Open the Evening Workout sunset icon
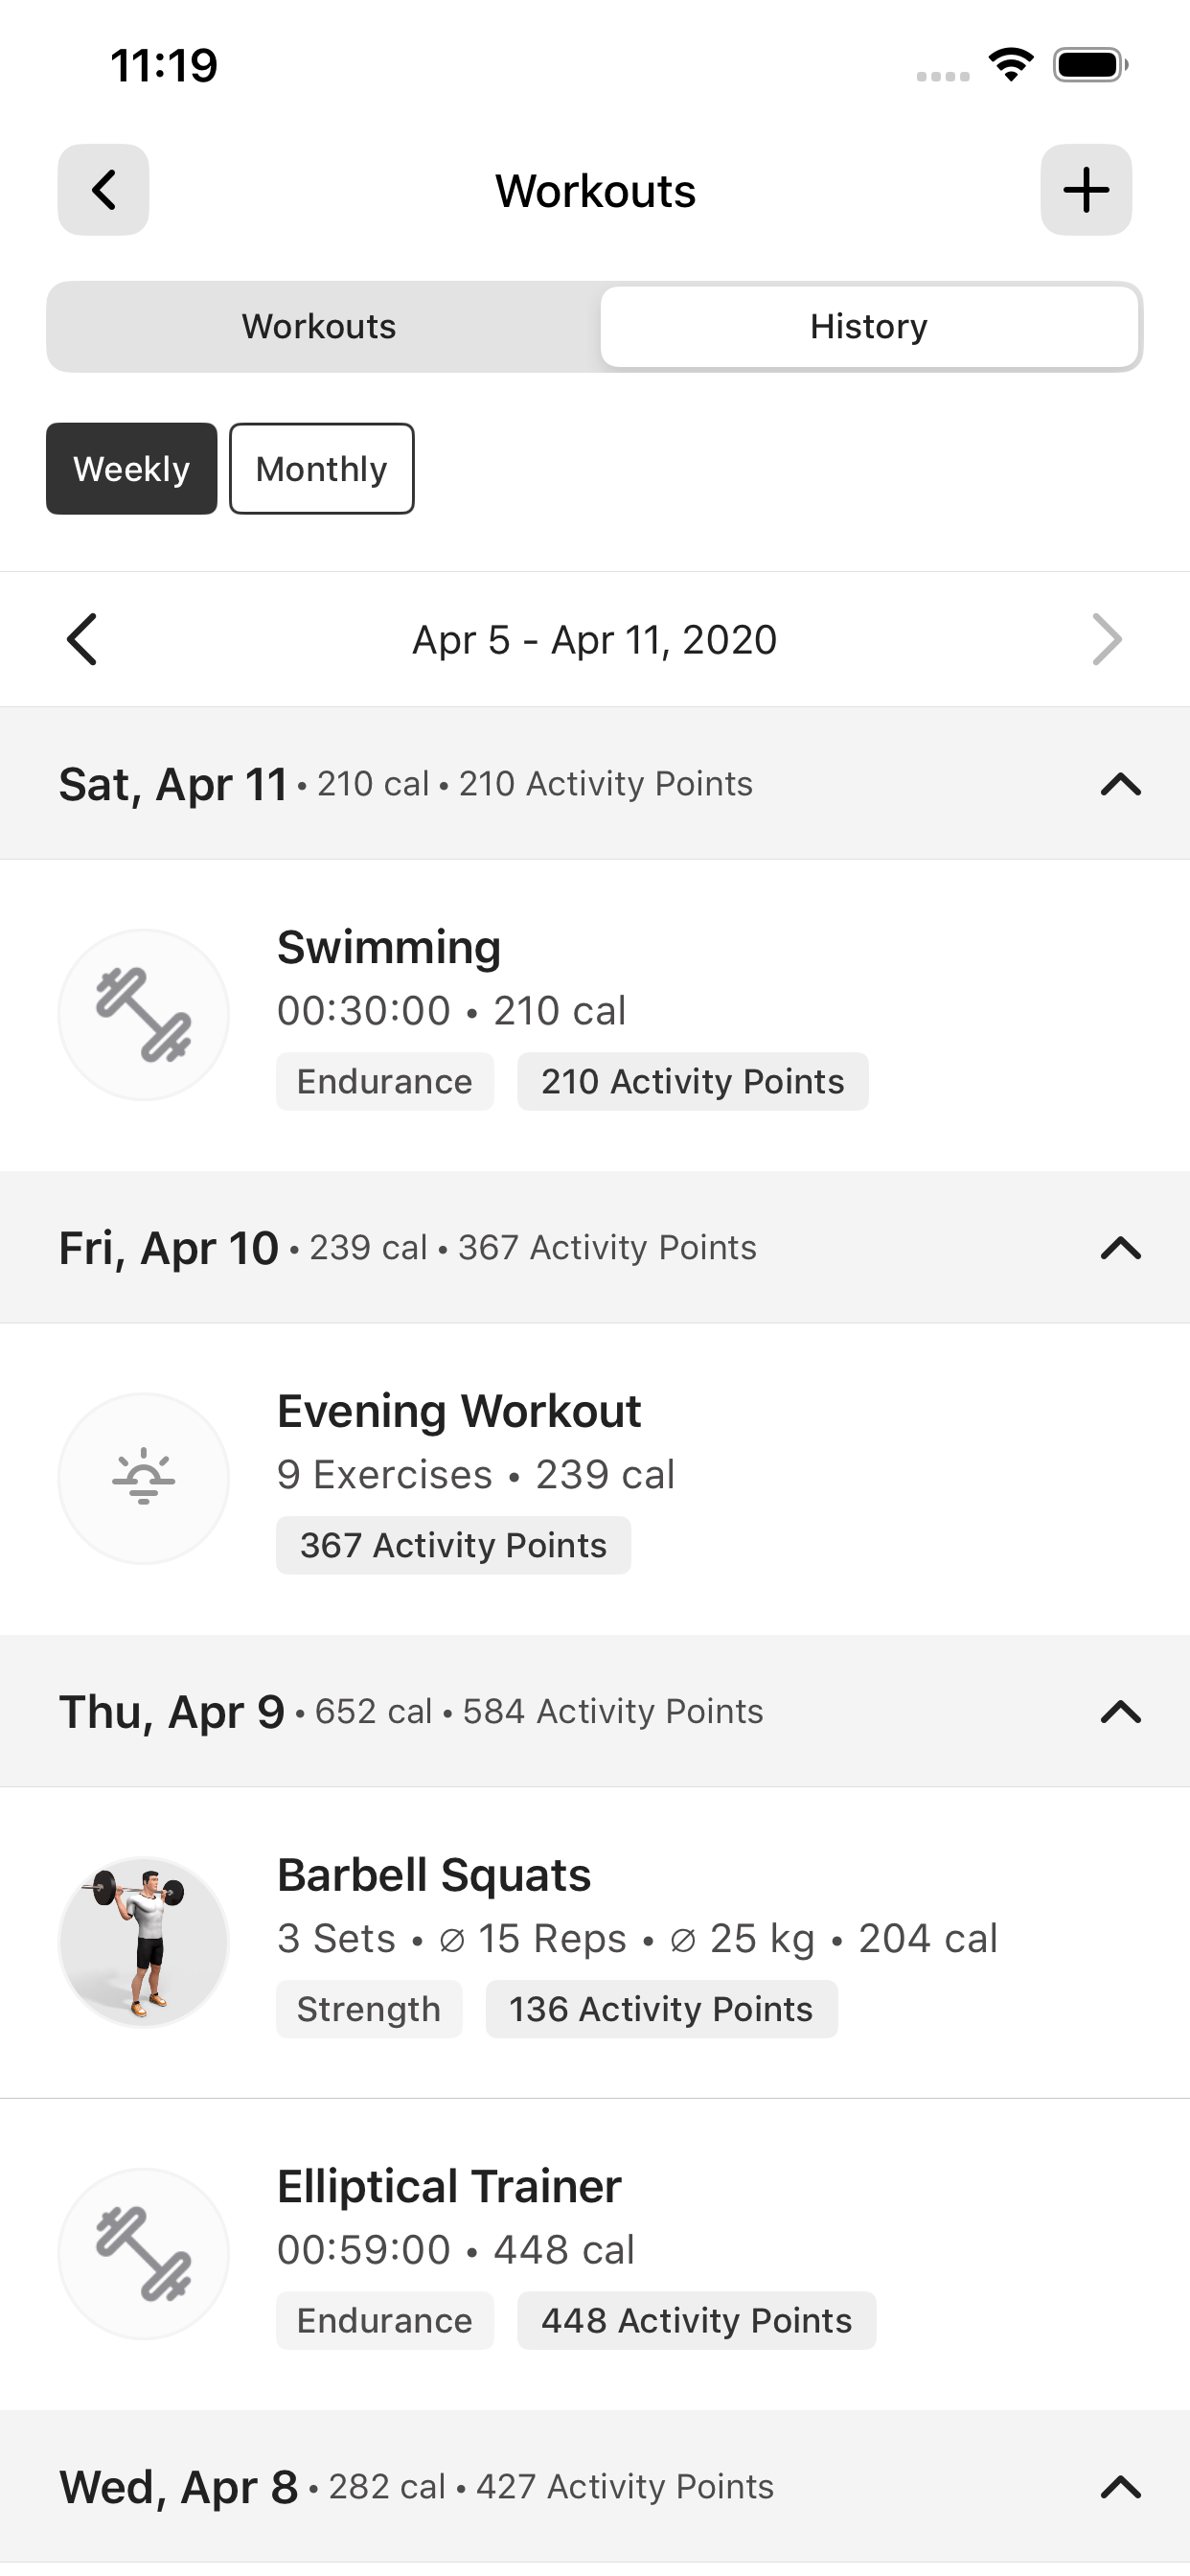 tap(144, 1478)
